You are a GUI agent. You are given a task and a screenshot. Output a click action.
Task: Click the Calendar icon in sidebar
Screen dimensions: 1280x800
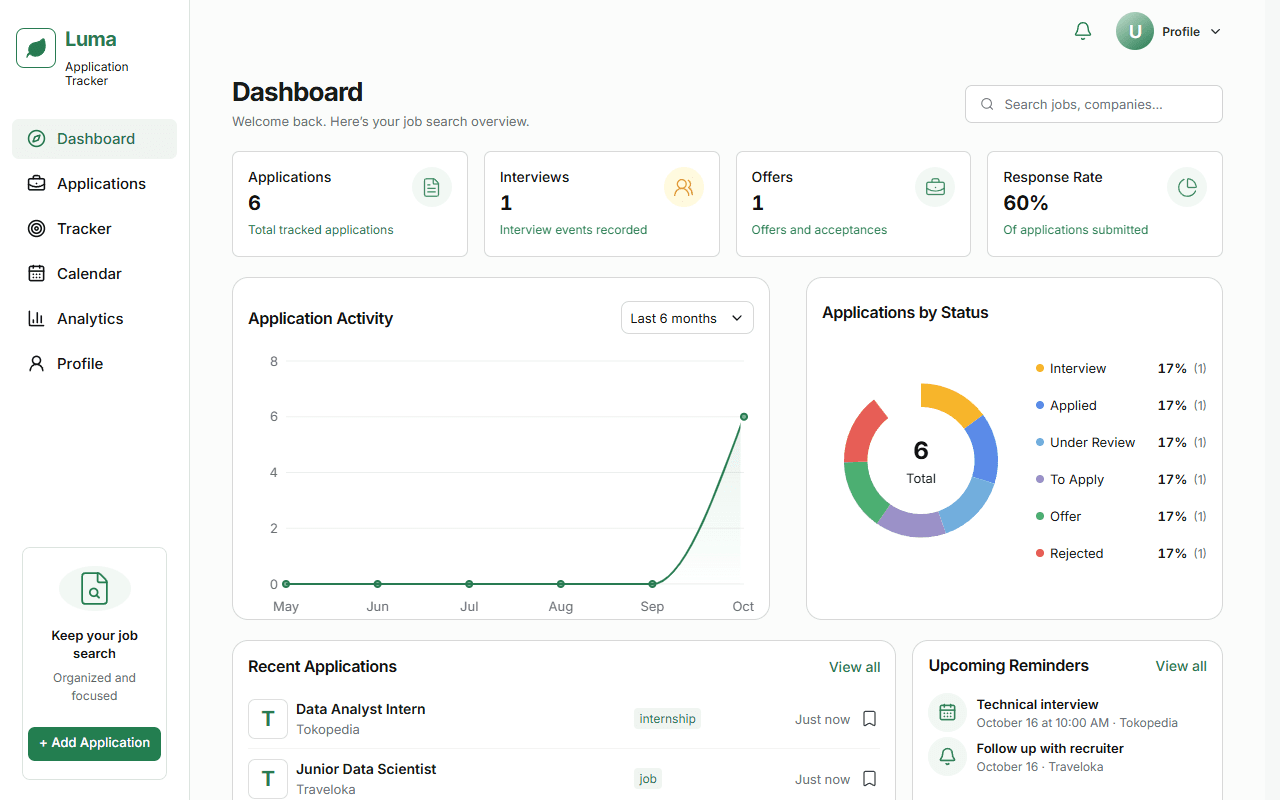click(x=36, y=274)
